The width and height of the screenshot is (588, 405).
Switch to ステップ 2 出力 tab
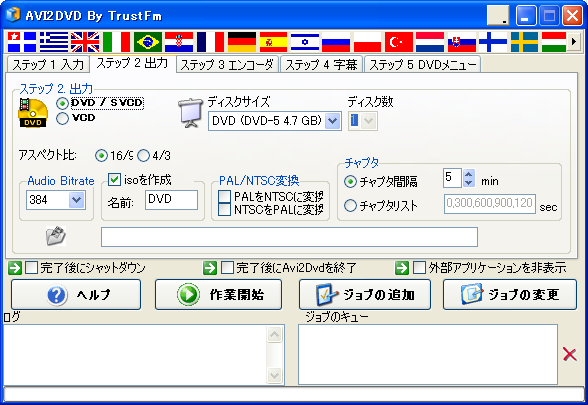click(132, 63)
